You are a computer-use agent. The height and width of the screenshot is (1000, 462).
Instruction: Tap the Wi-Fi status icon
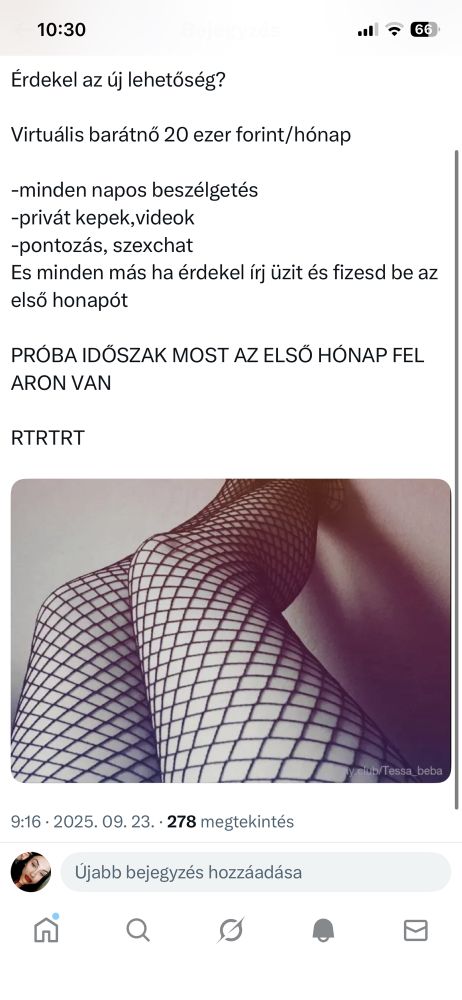click(396, 29)
